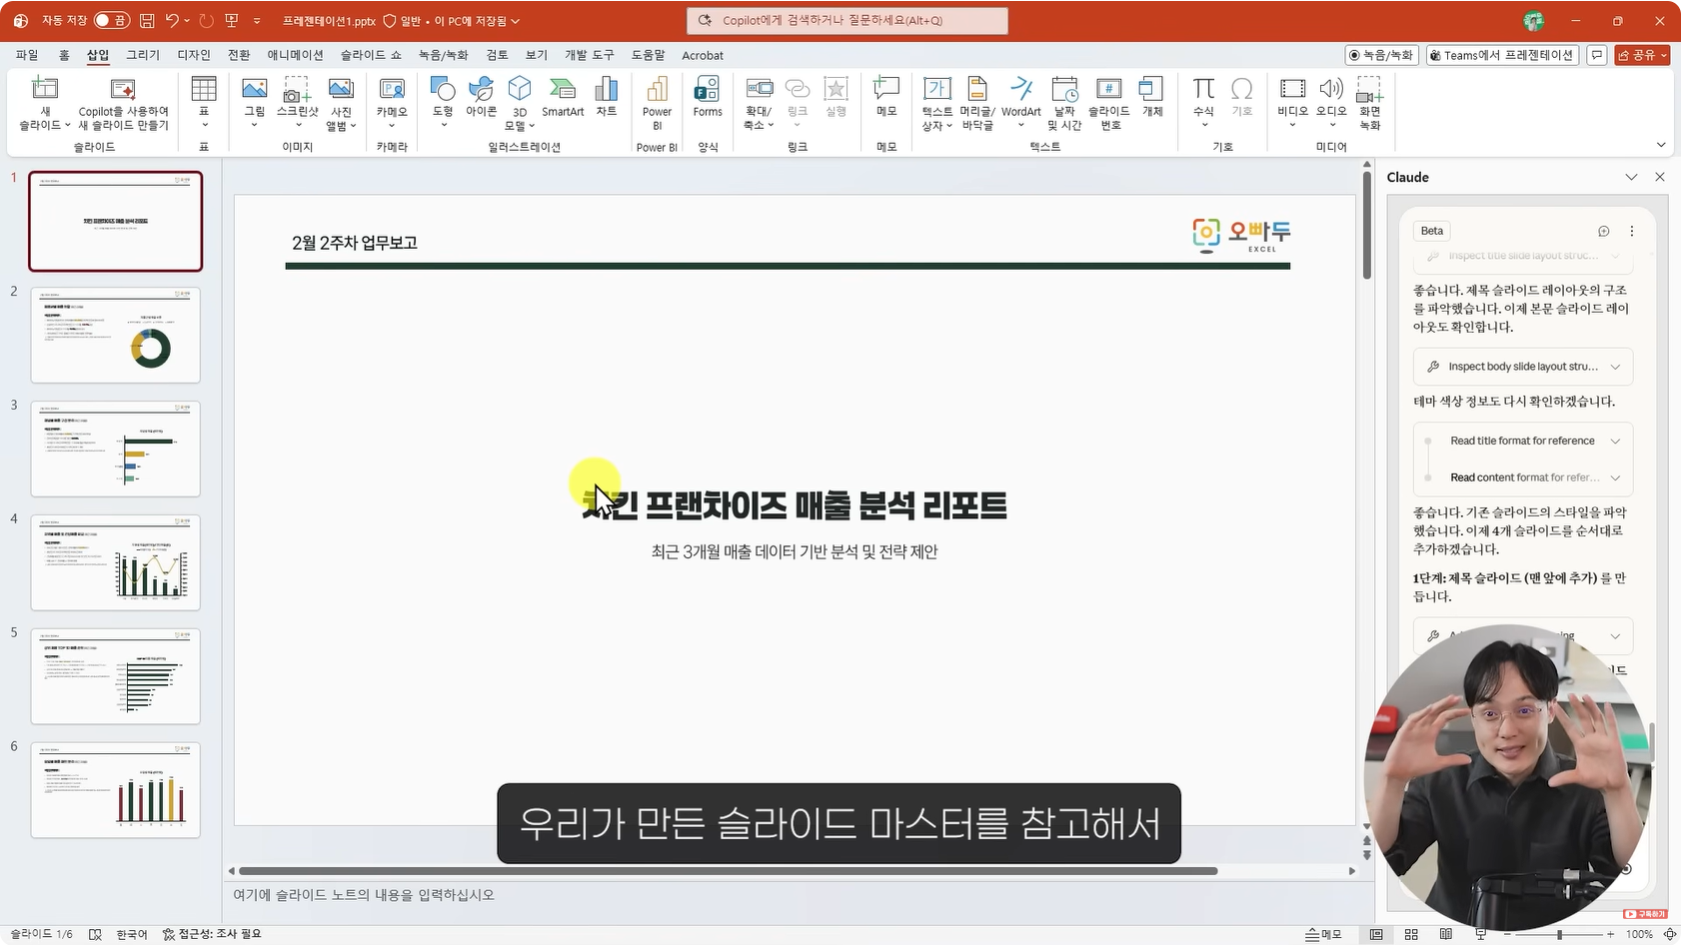Insert a chart (차트)
1681x946 pixels.
(x=606, y=97)
